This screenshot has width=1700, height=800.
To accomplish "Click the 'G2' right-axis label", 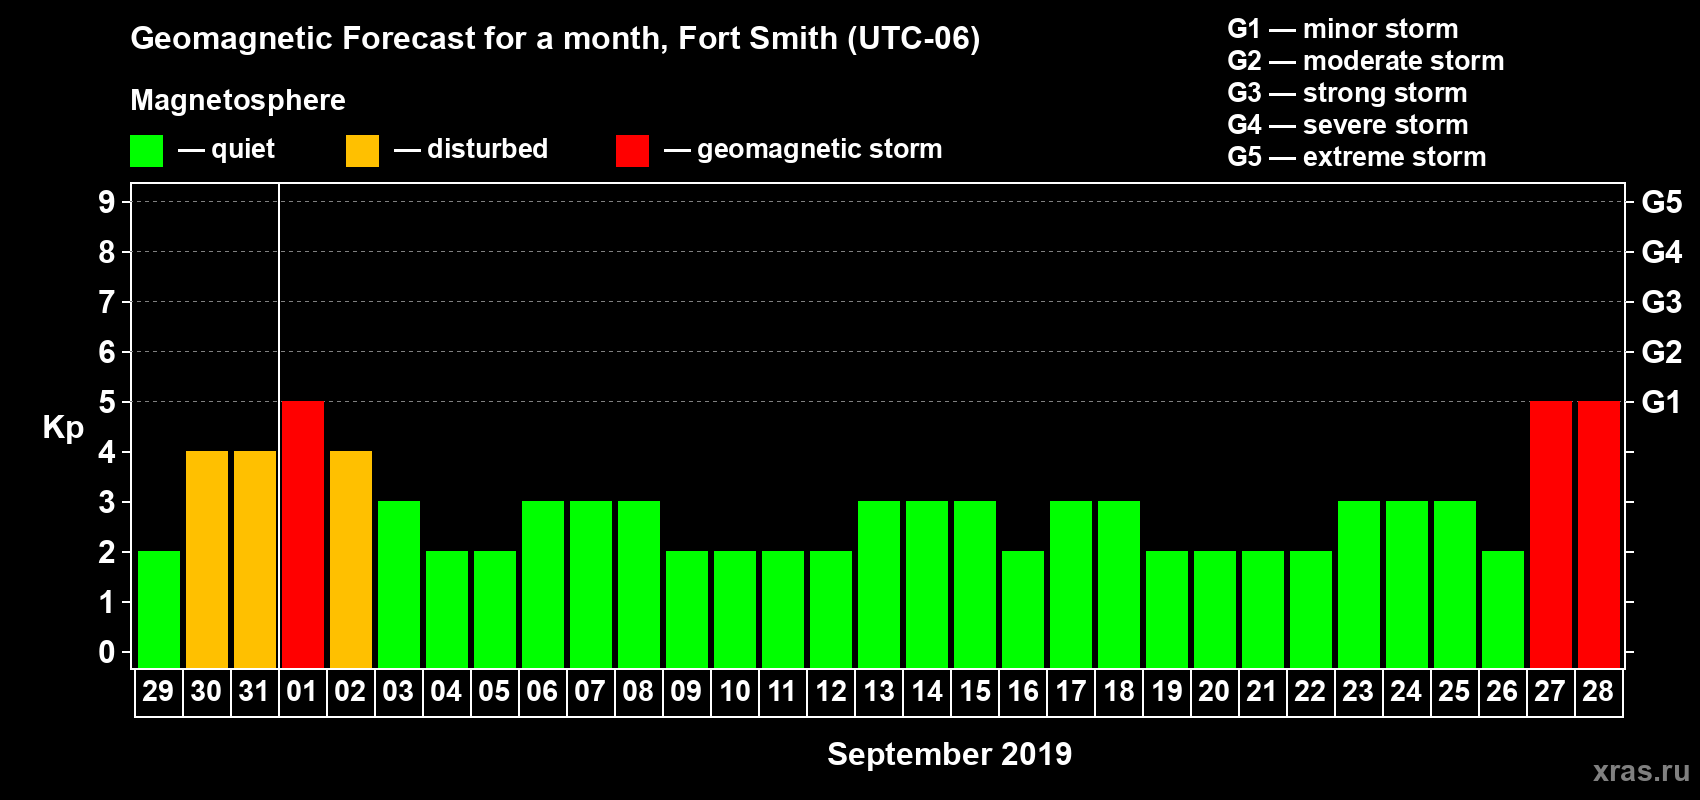I will coord(1662,352).
